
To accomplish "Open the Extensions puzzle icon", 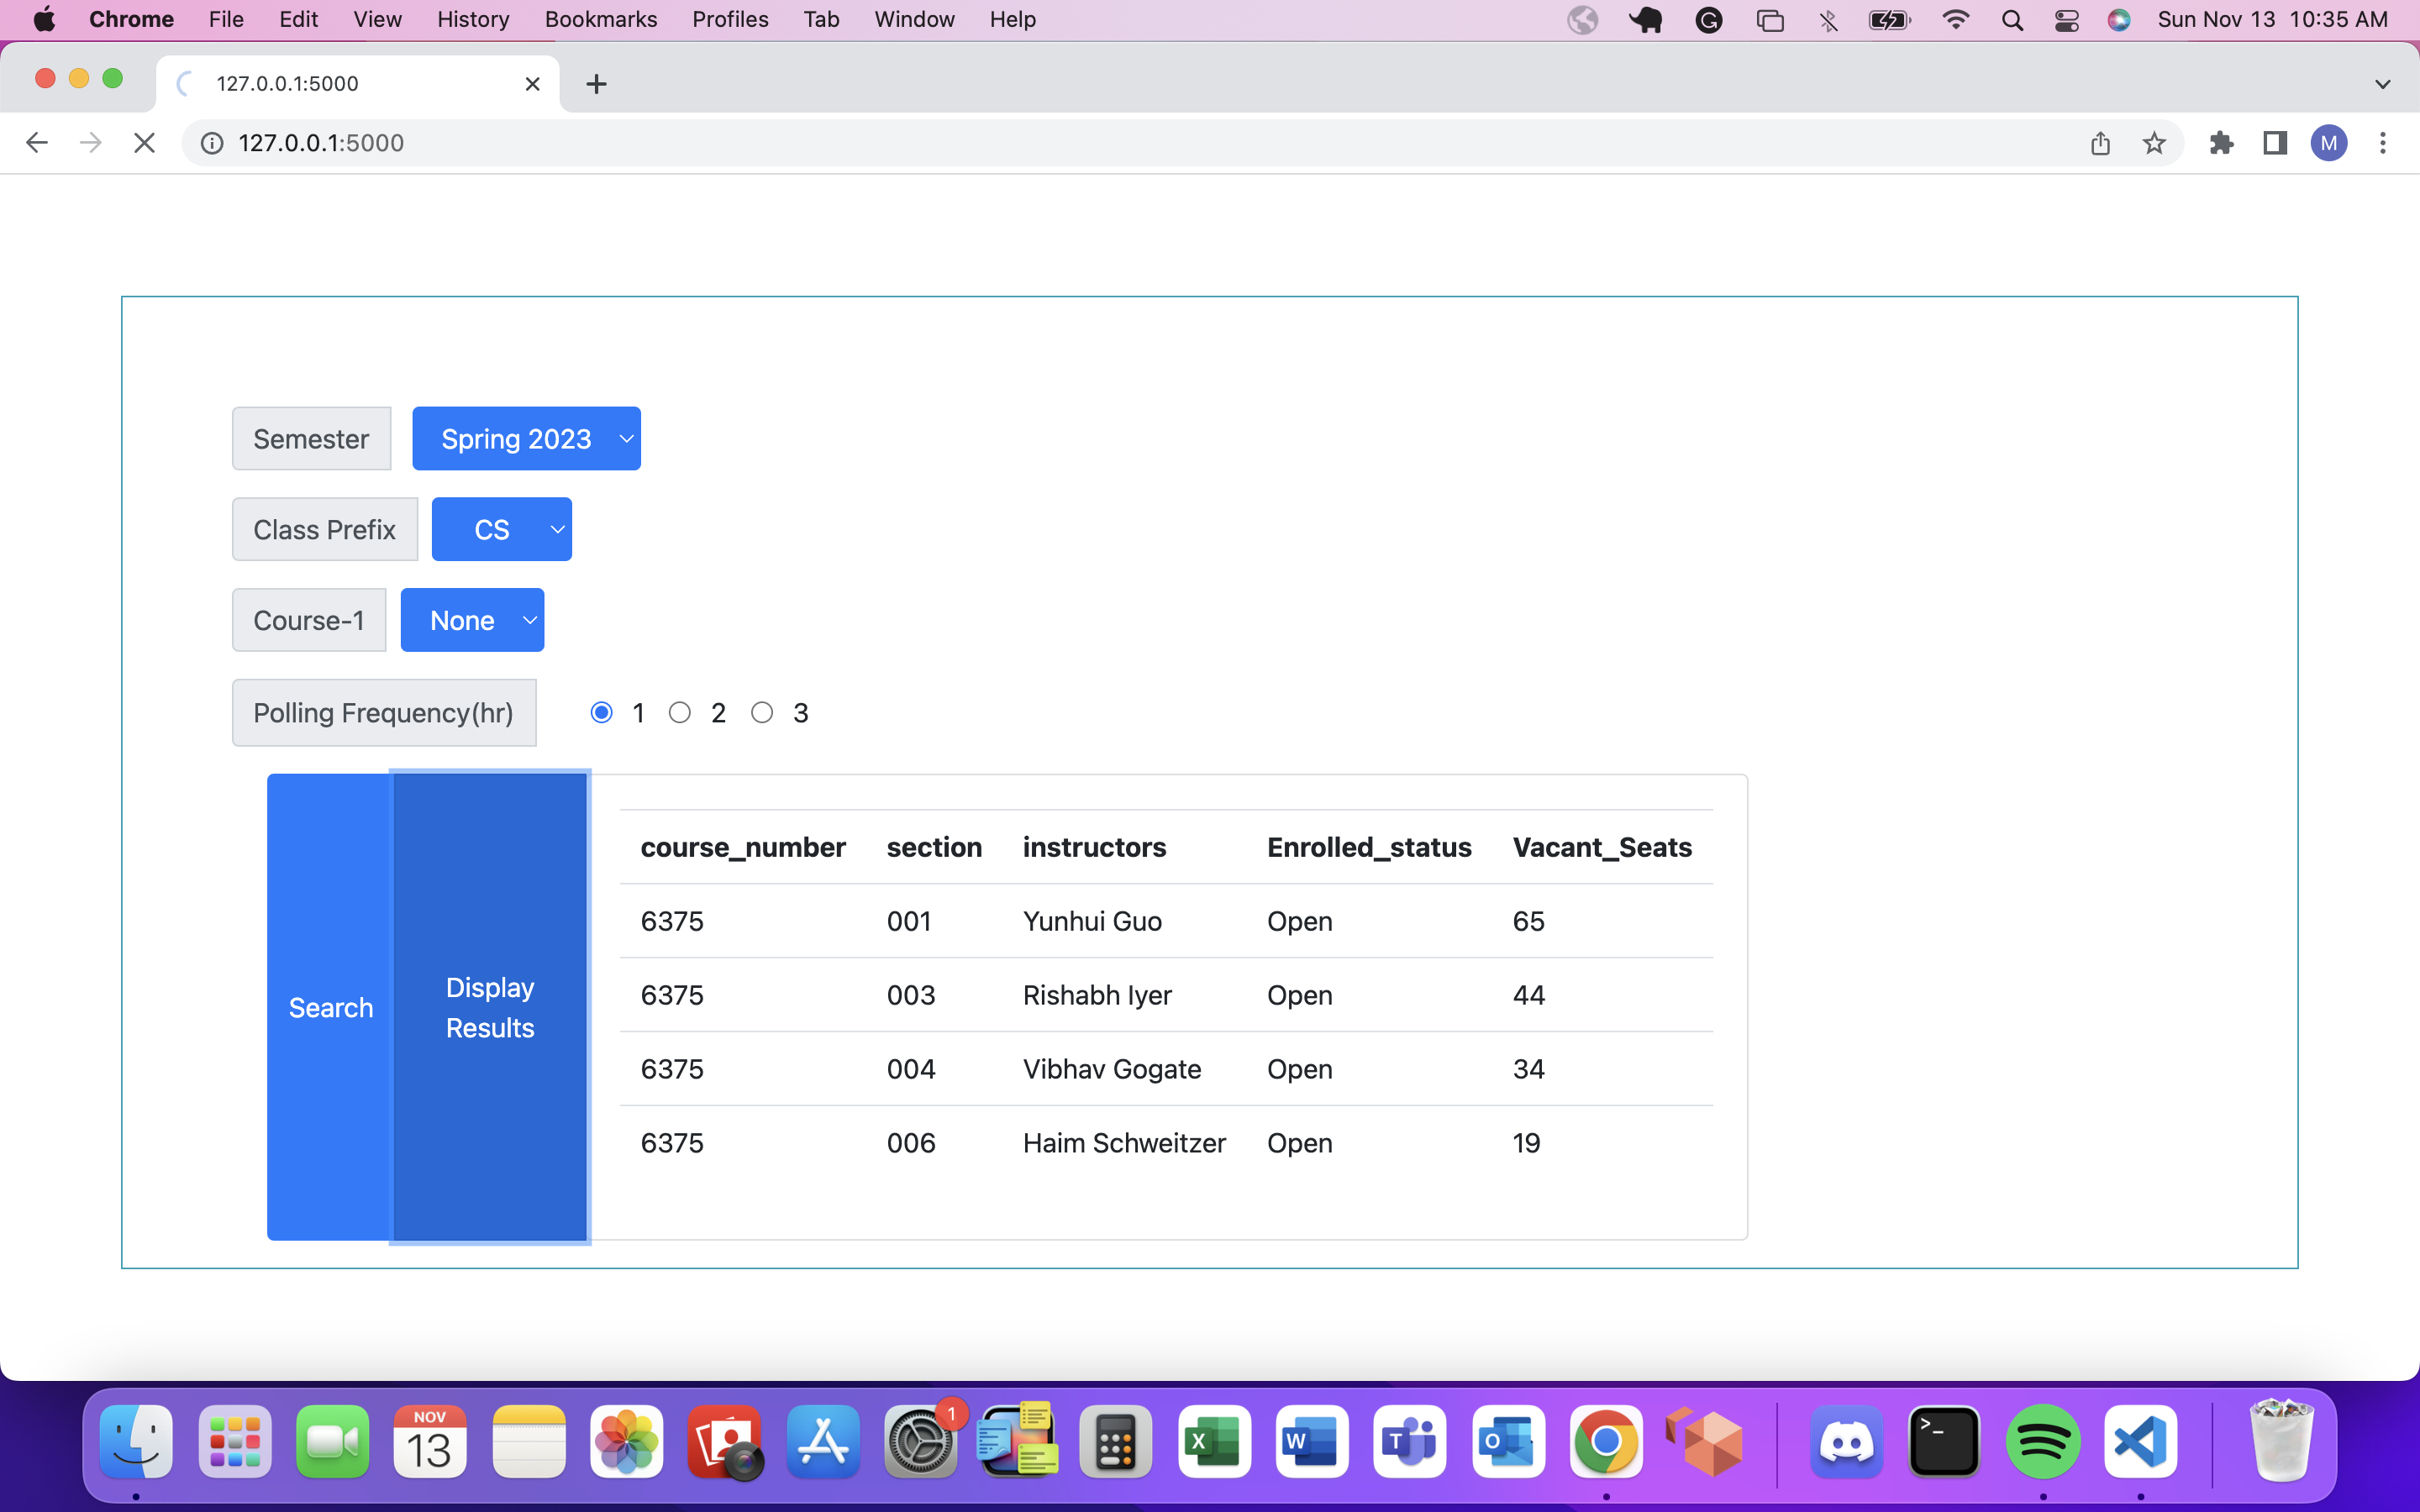I will [2221, 143].
